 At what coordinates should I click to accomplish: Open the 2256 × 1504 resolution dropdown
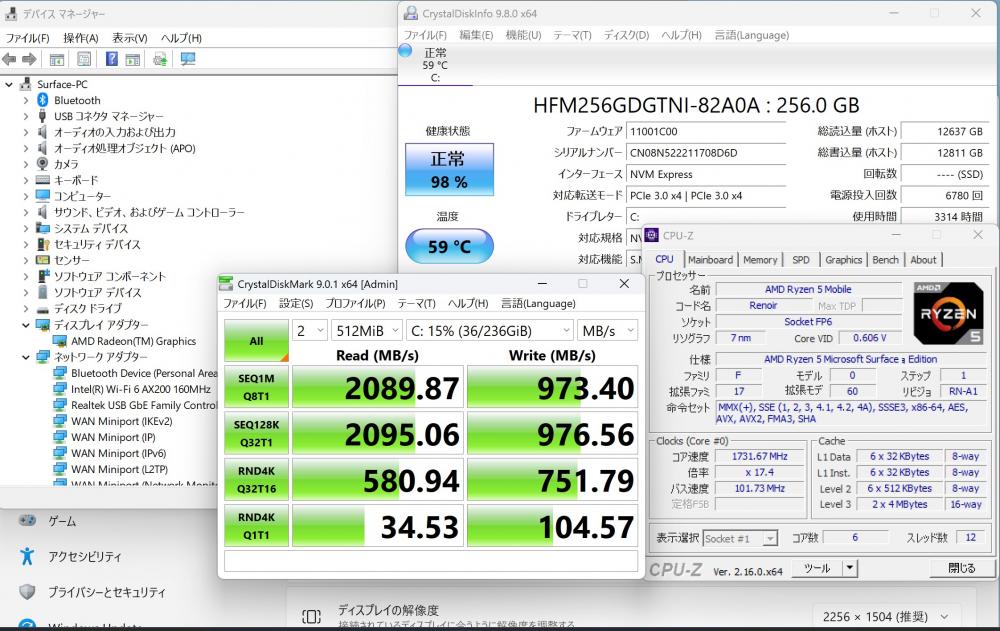(887, 617)
